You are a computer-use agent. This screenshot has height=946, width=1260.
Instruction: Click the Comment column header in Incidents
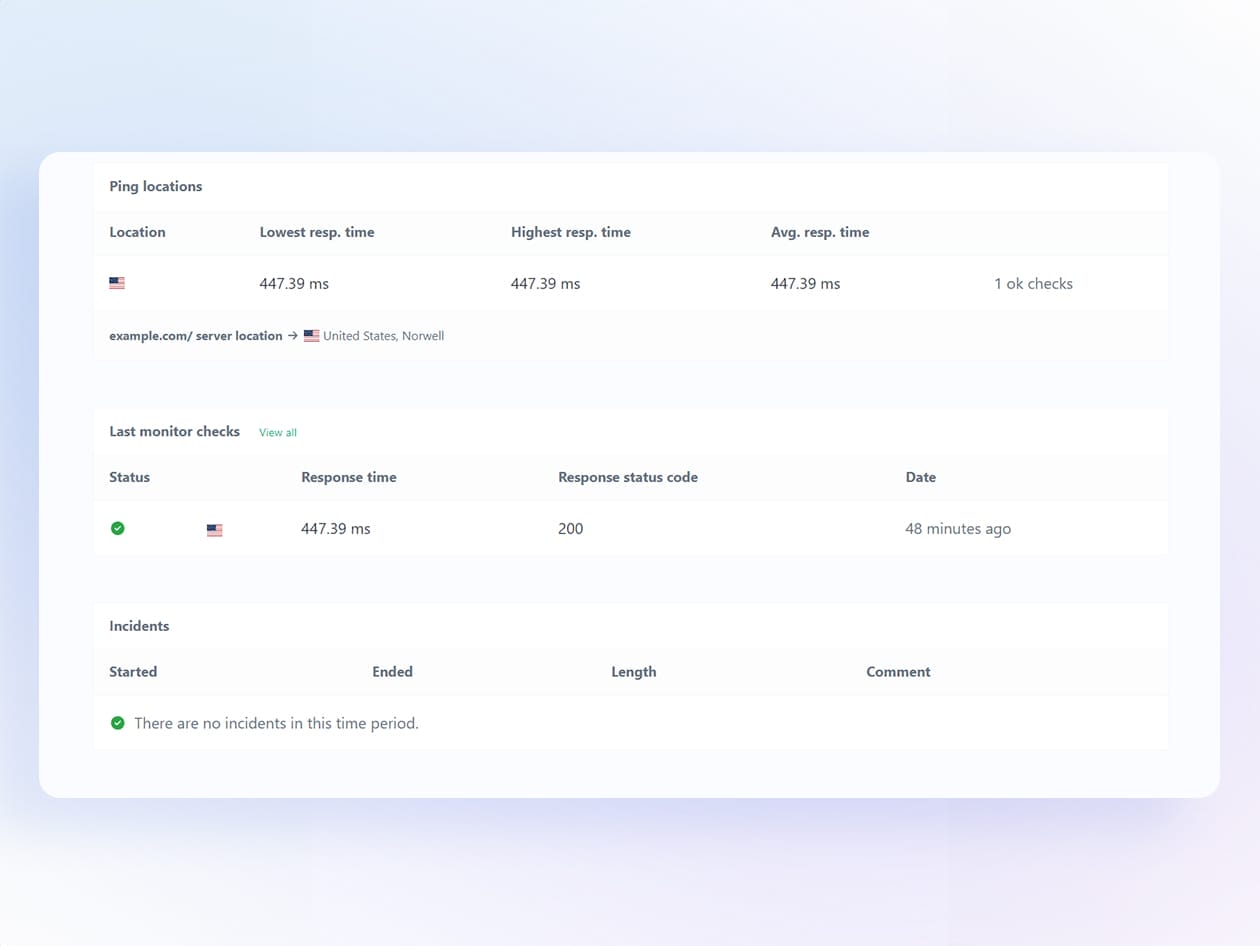click(898, 672)
